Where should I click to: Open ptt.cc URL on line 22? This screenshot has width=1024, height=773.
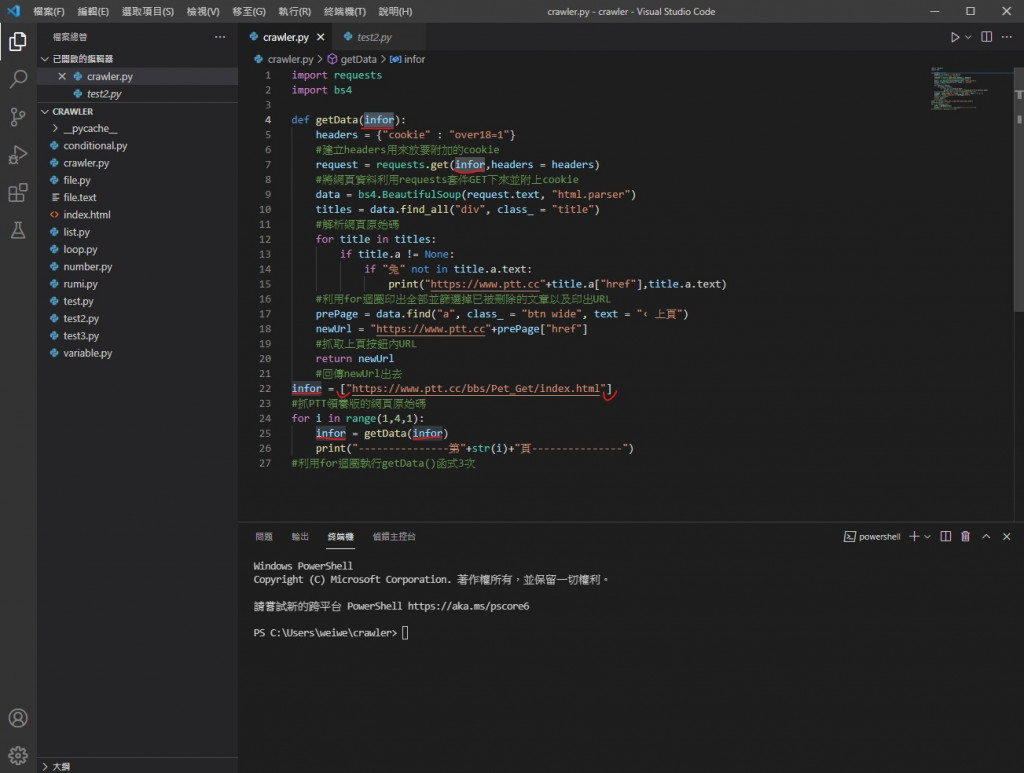(x=475, y=388)
